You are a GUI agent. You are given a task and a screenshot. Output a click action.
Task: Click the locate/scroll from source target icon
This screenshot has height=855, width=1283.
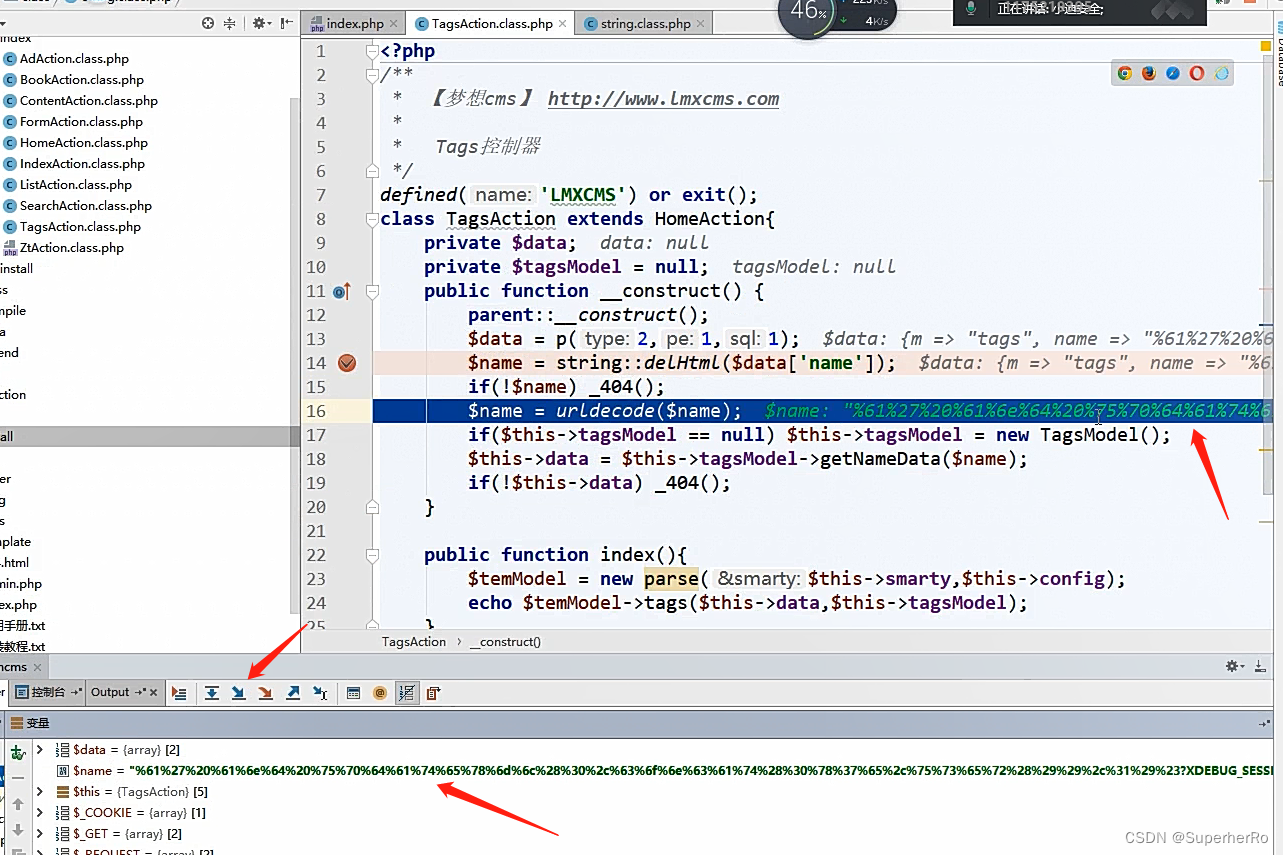click(x=208, y=23)
